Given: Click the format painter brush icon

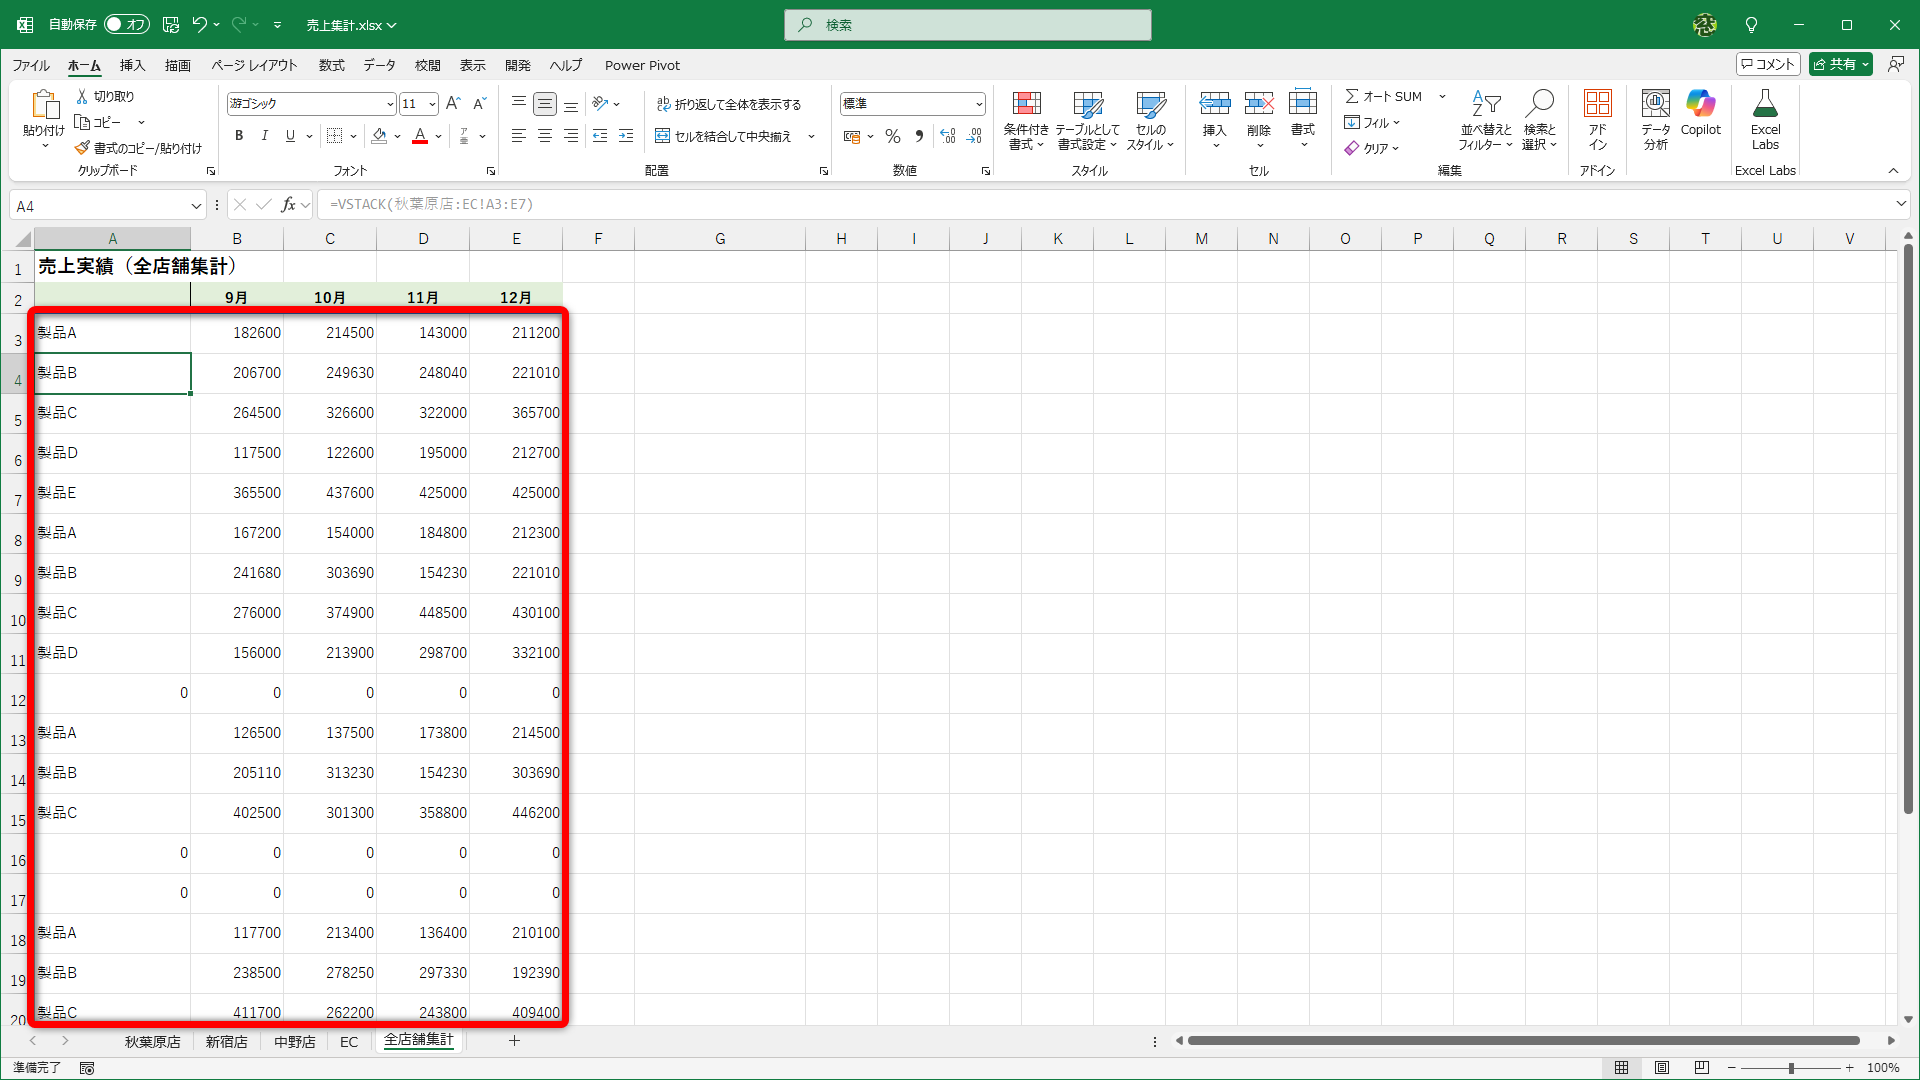Looking at the screenshot, I should pyautogui.click(x=82, y=148).
